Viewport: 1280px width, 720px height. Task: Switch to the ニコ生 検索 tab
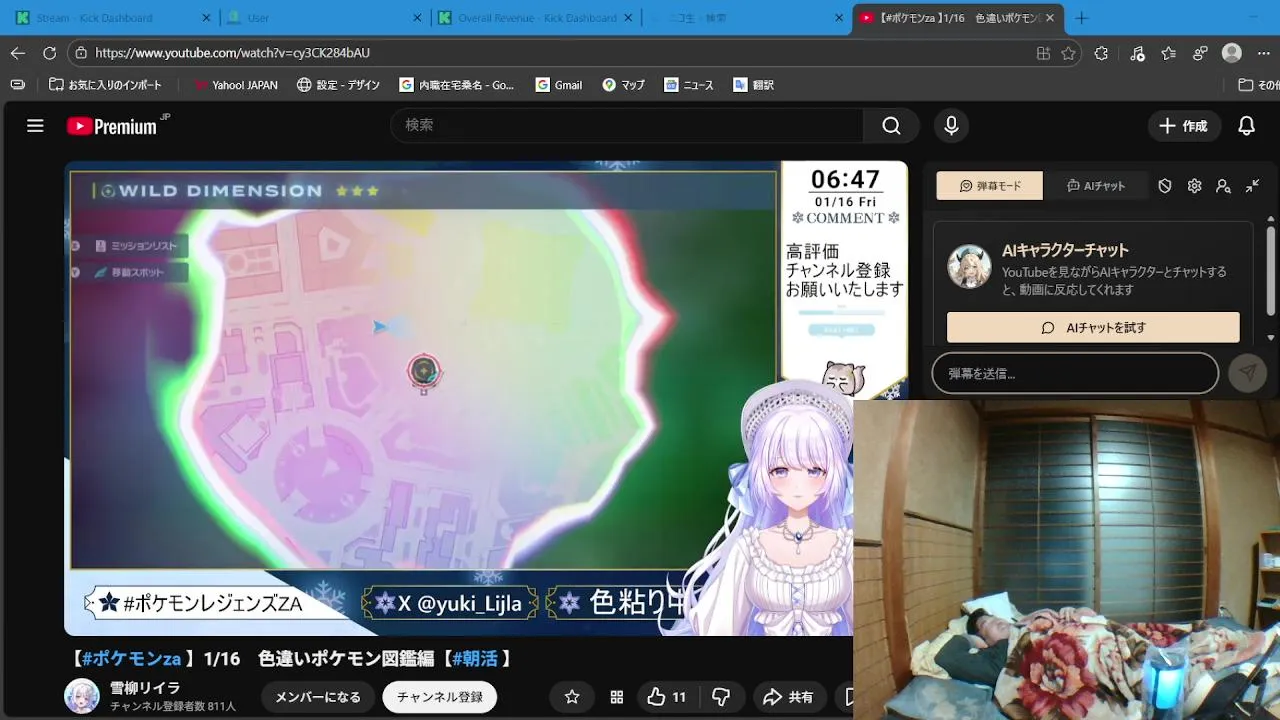click(745, 18)
